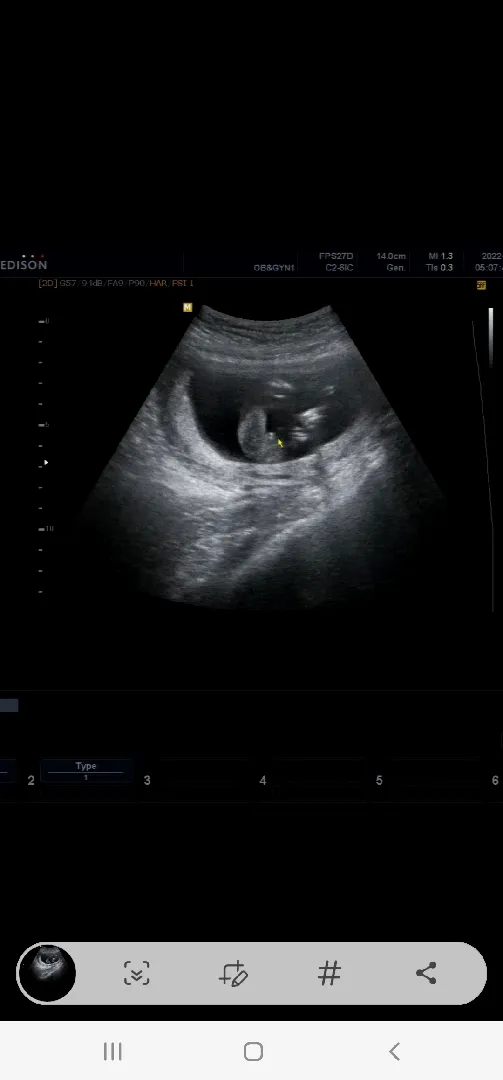Click the MI 1.3 indicator
This screenshot has height=1080, width=503.
(440, 256)
